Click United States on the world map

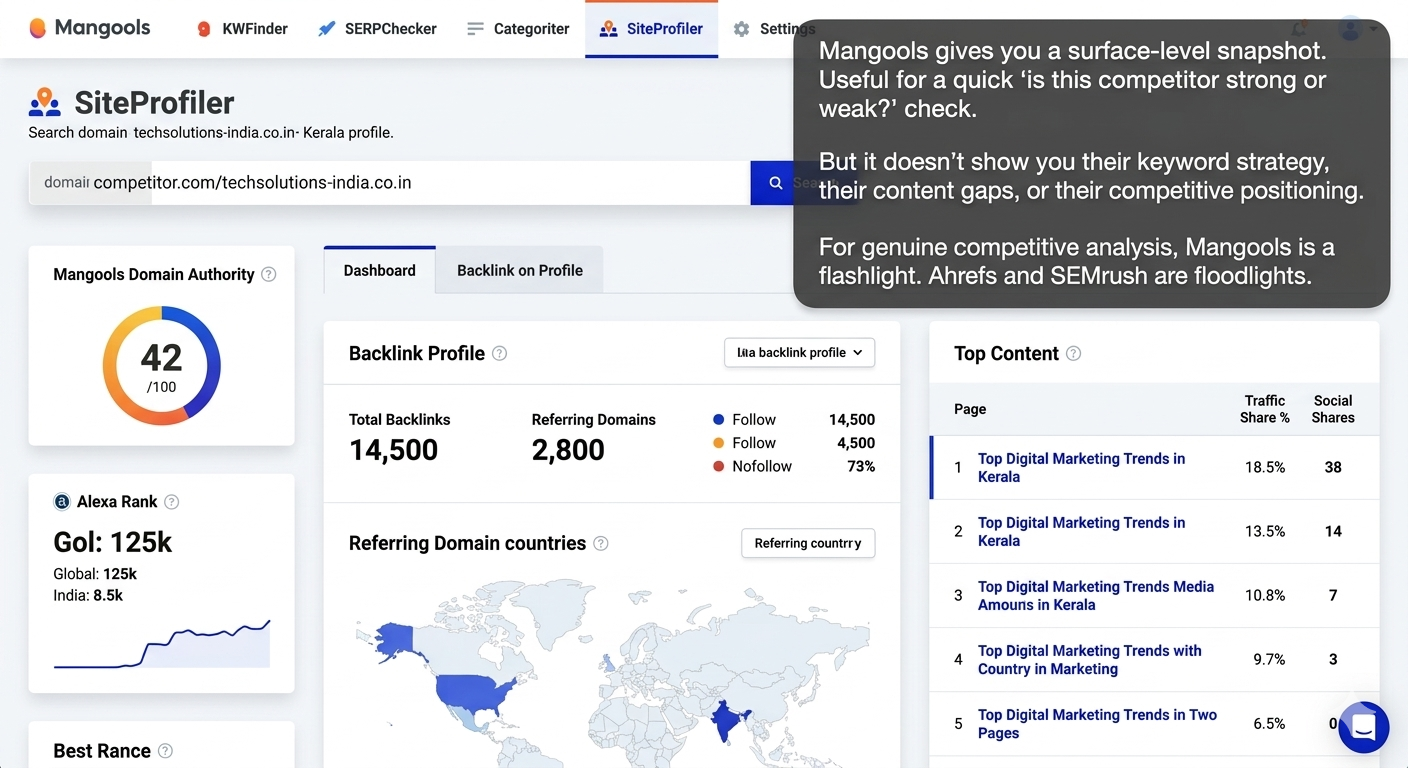(476, 692)
